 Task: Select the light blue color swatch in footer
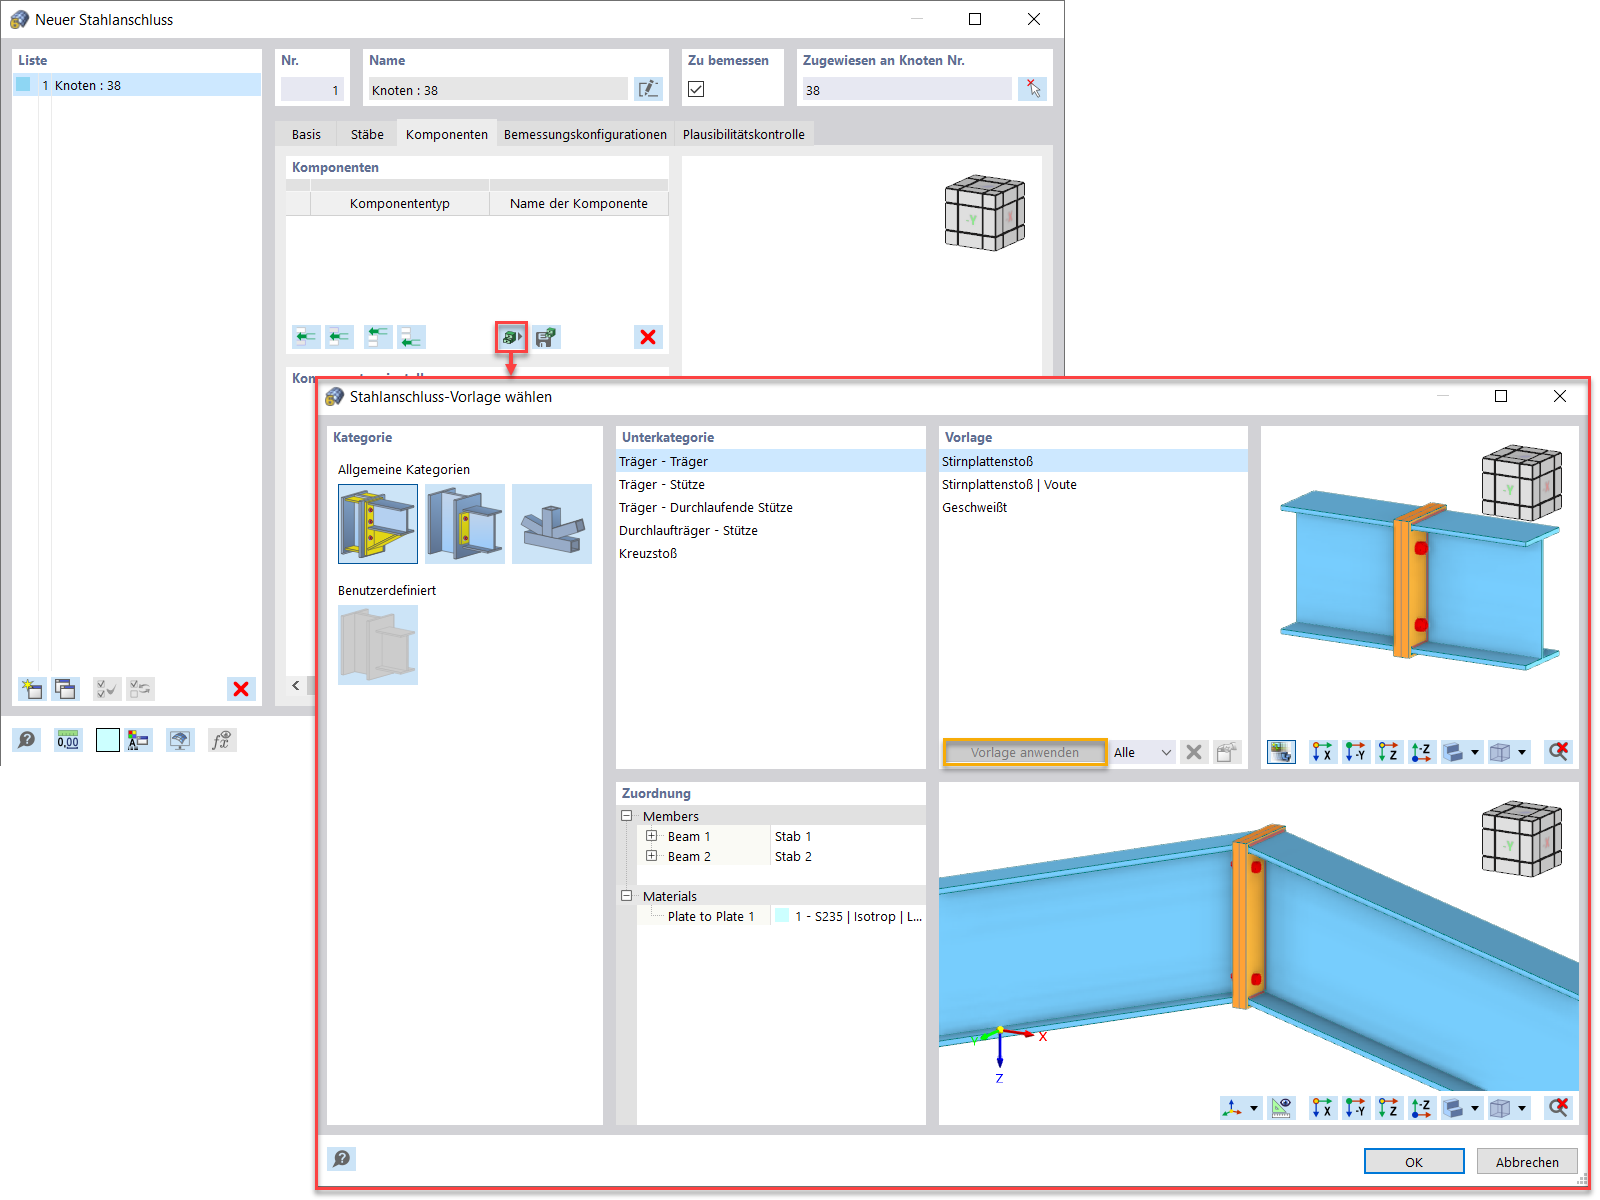pyautogui.click(x=108, y=740)
